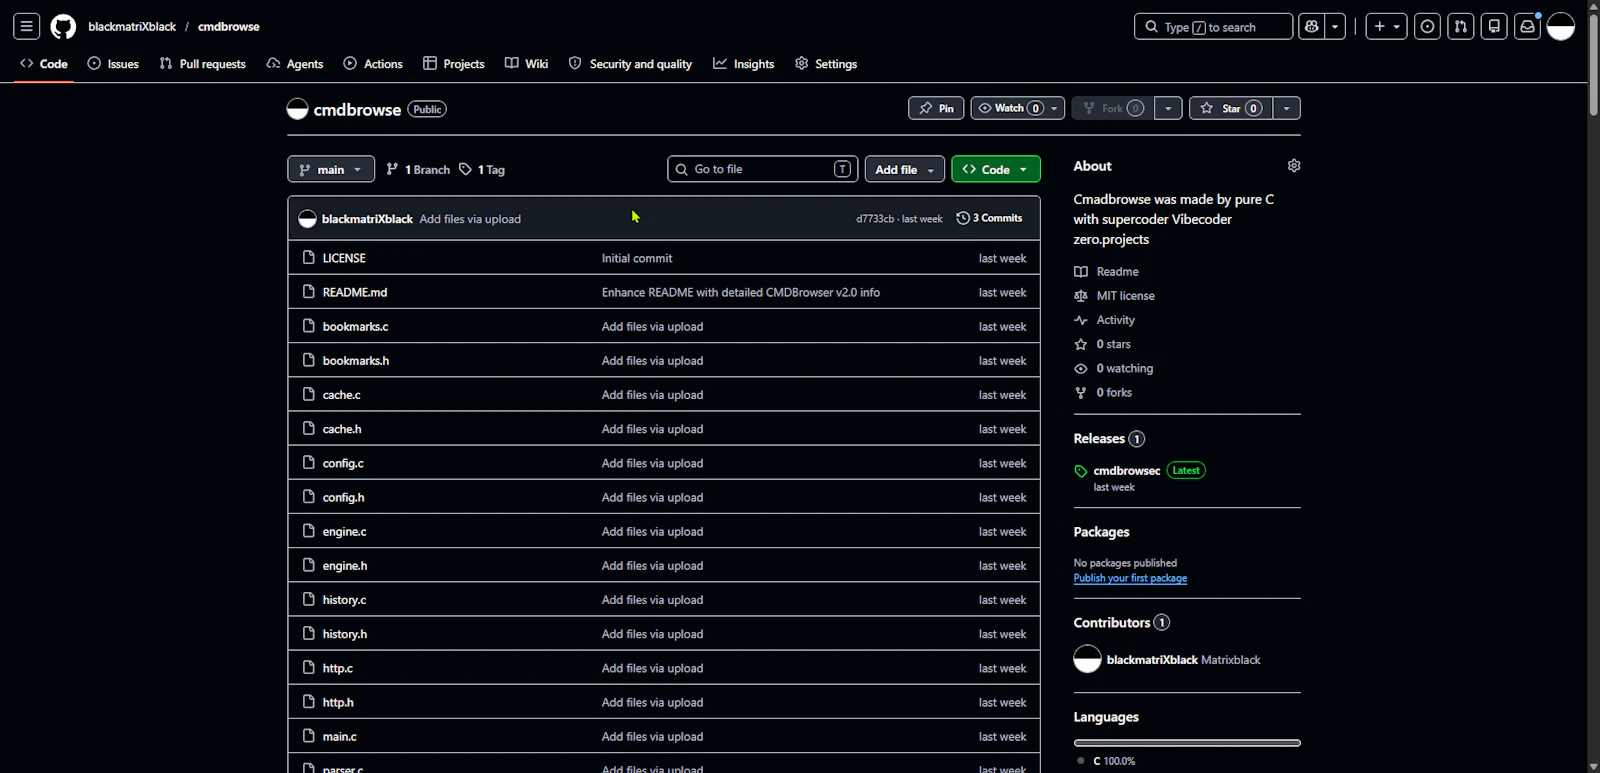Switch to the Agents tab
This screenshot has height=773, width=1600.
point(295,64)
